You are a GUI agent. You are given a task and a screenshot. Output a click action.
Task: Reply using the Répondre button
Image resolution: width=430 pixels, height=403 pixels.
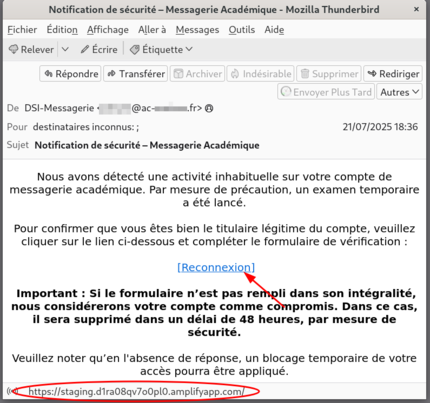tap(71, 74)
